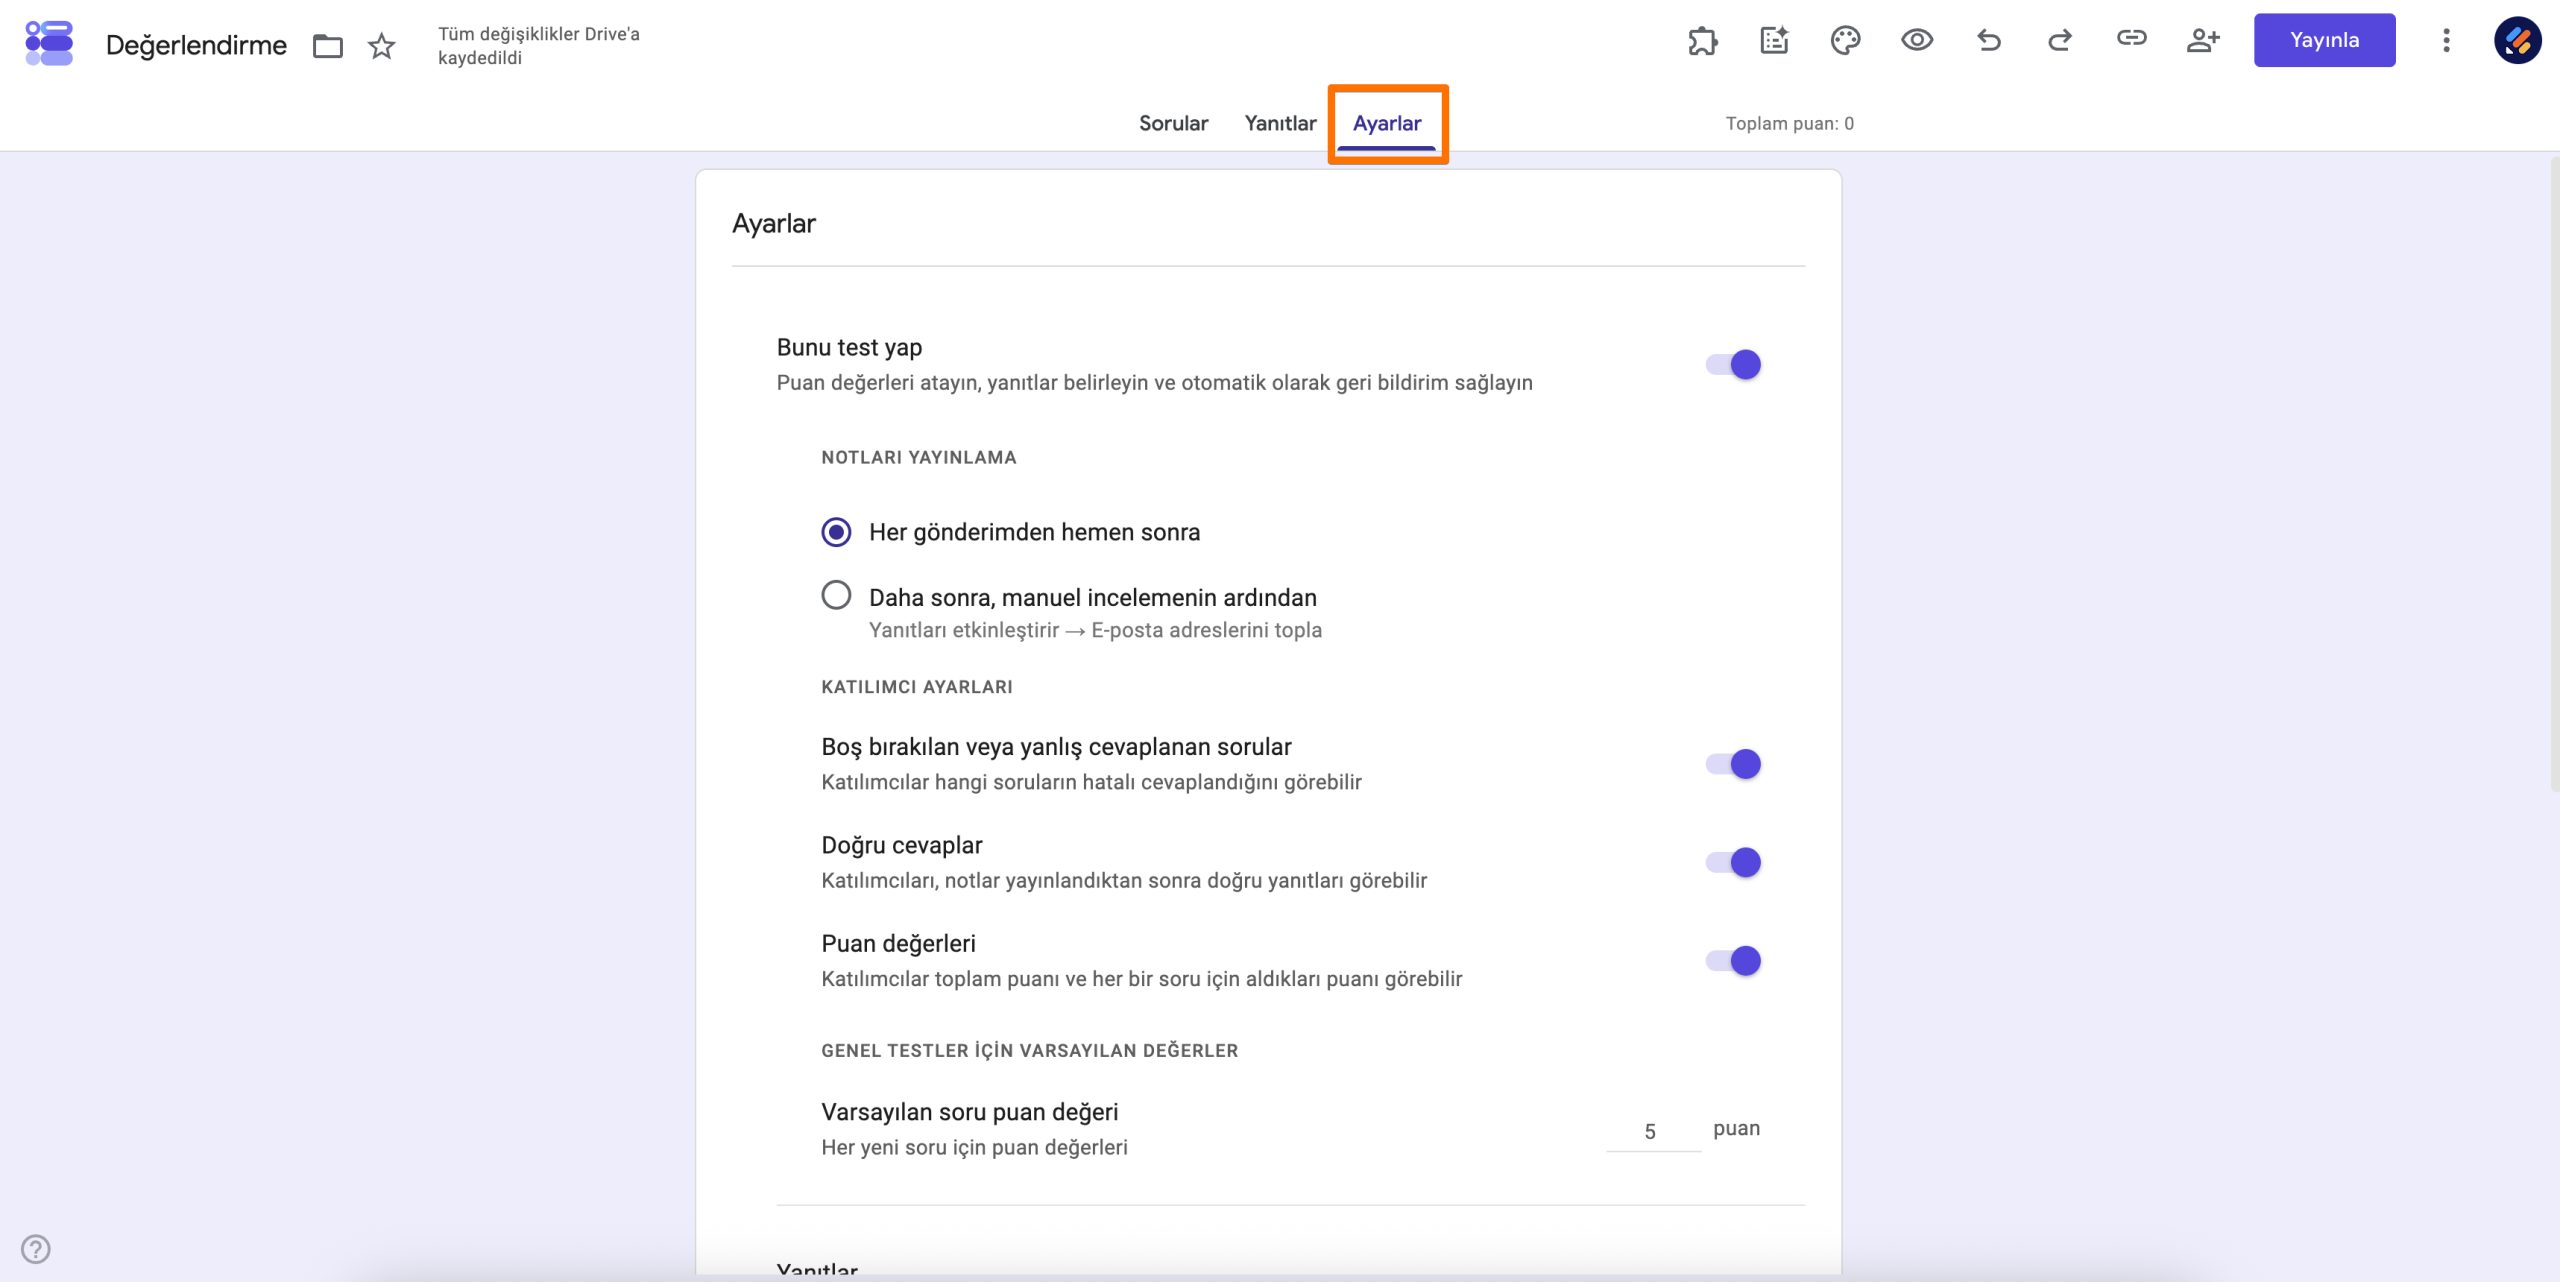Screen dimensions: 2560x1282
Task: Switch to the Sorular tab
Action: (x=1173, y=123)
